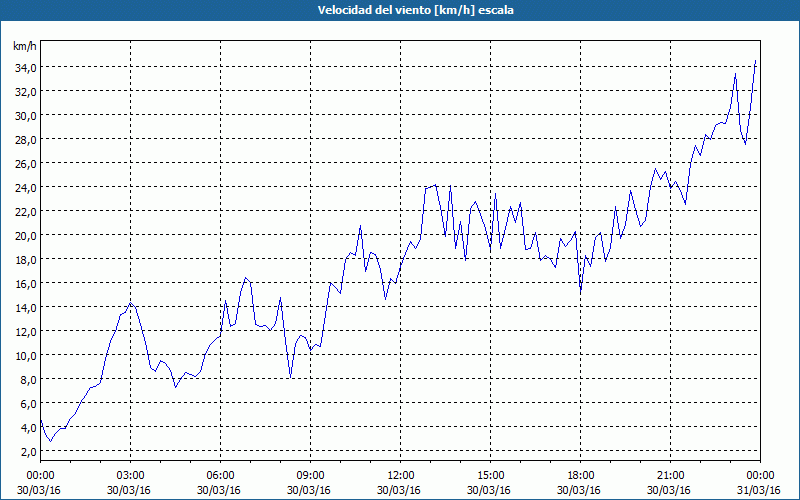Click the 34,0 y-axis value
This screenshot has width=800, height=500.
click(24, 67)
